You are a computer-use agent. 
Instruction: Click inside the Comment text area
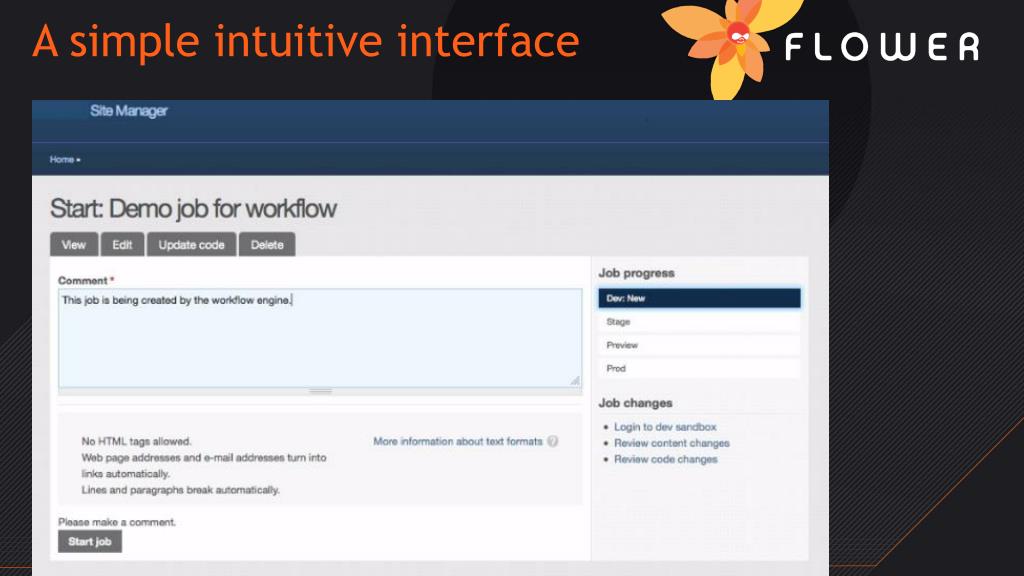320,338
